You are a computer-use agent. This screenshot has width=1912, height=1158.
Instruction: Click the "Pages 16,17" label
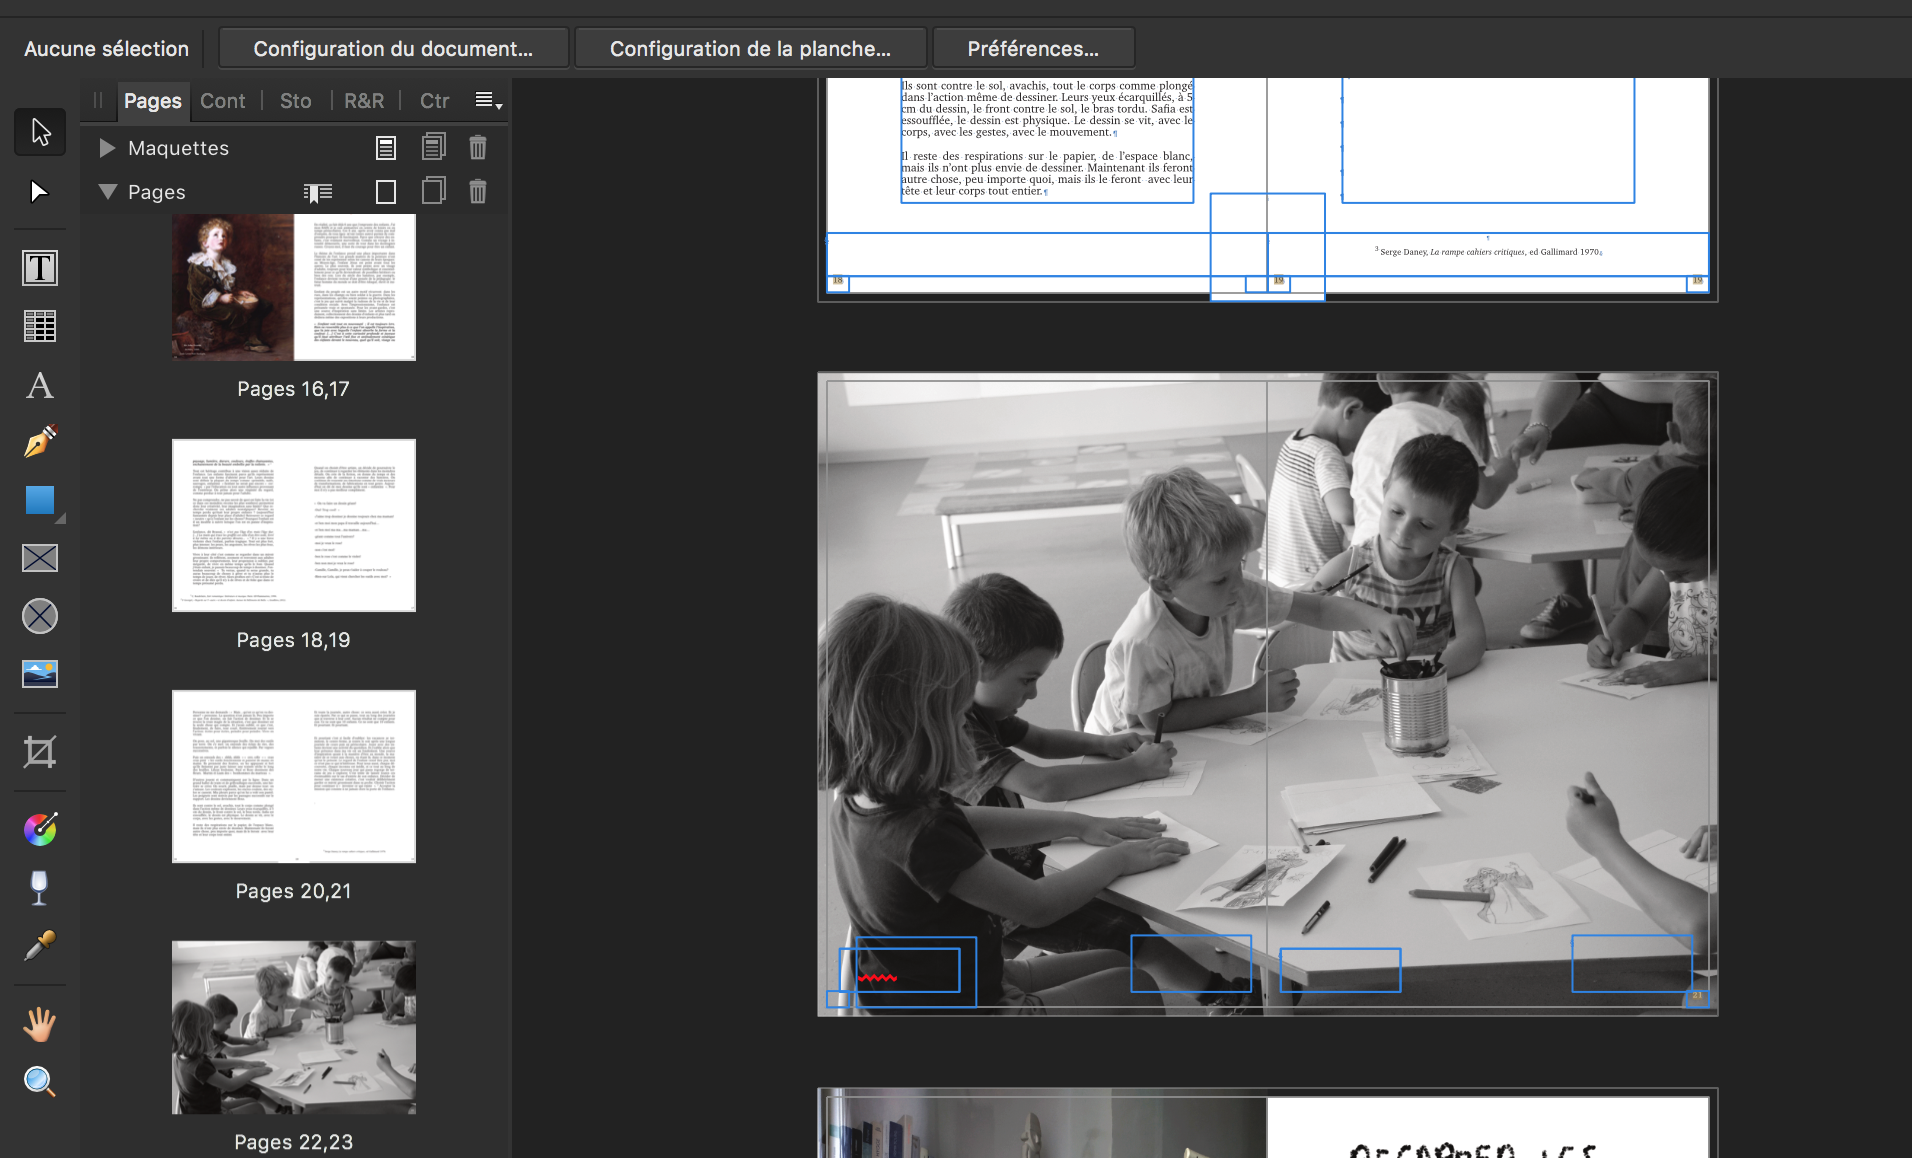tap(294, 389)
